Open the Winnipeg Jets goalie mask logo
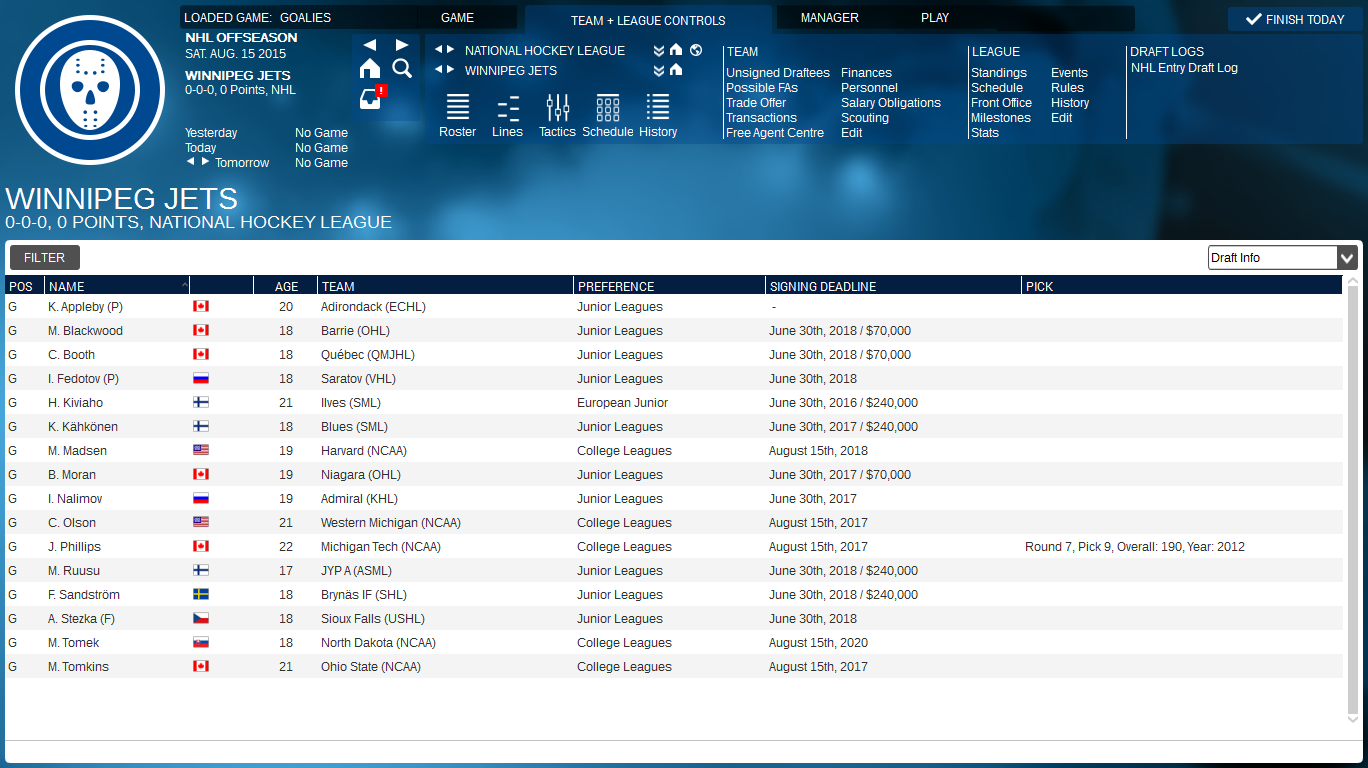The image size is (1368, 768). [90, 90]
